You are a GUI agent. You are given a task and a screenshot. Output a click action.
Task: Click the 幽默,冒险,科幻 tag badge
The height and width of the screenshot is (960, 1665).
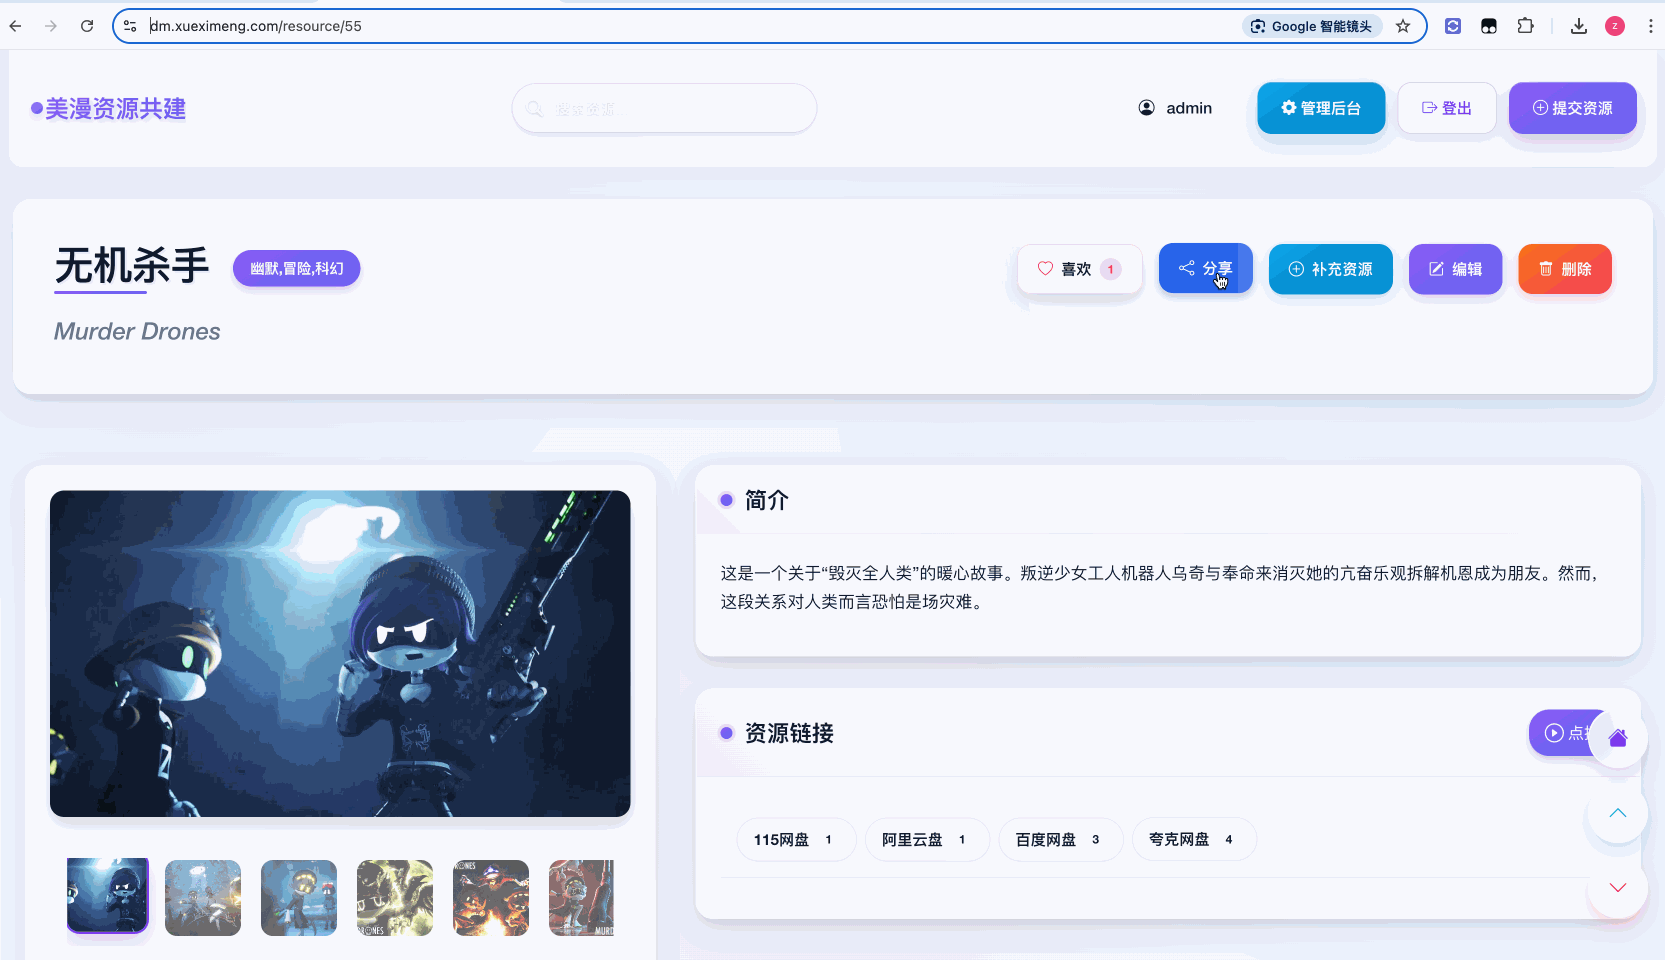point(296,268)
